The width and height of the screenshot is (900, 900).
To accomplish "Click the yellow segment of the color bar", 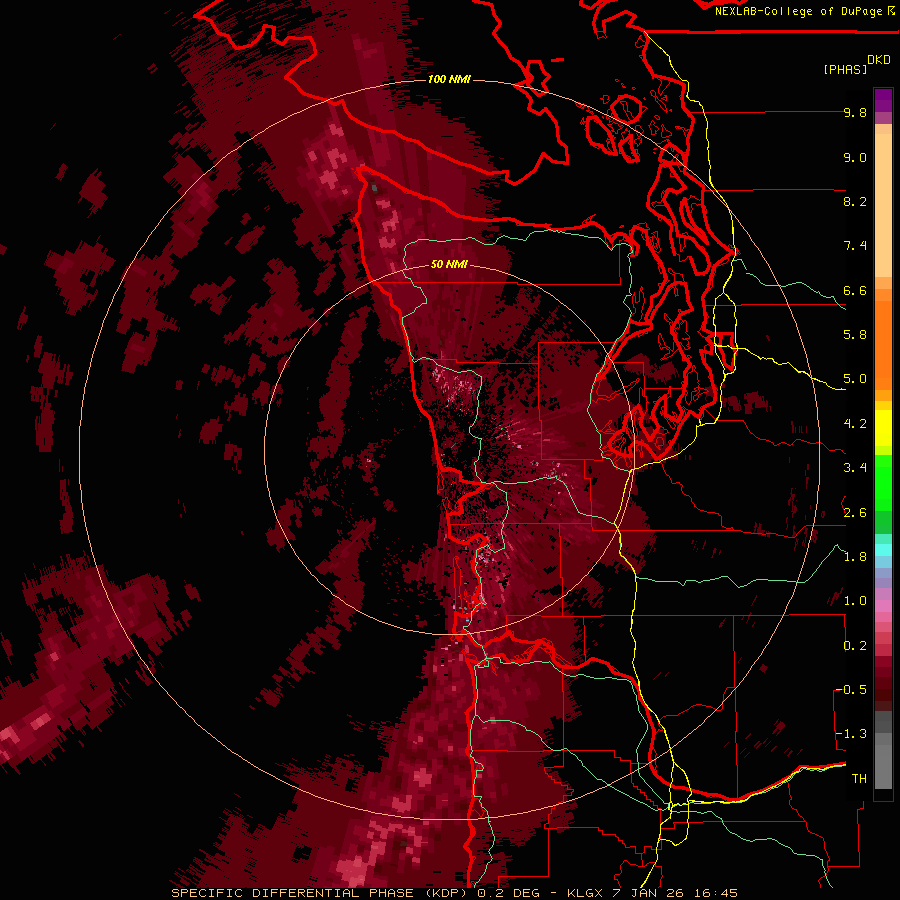I will tap(883, 428).
